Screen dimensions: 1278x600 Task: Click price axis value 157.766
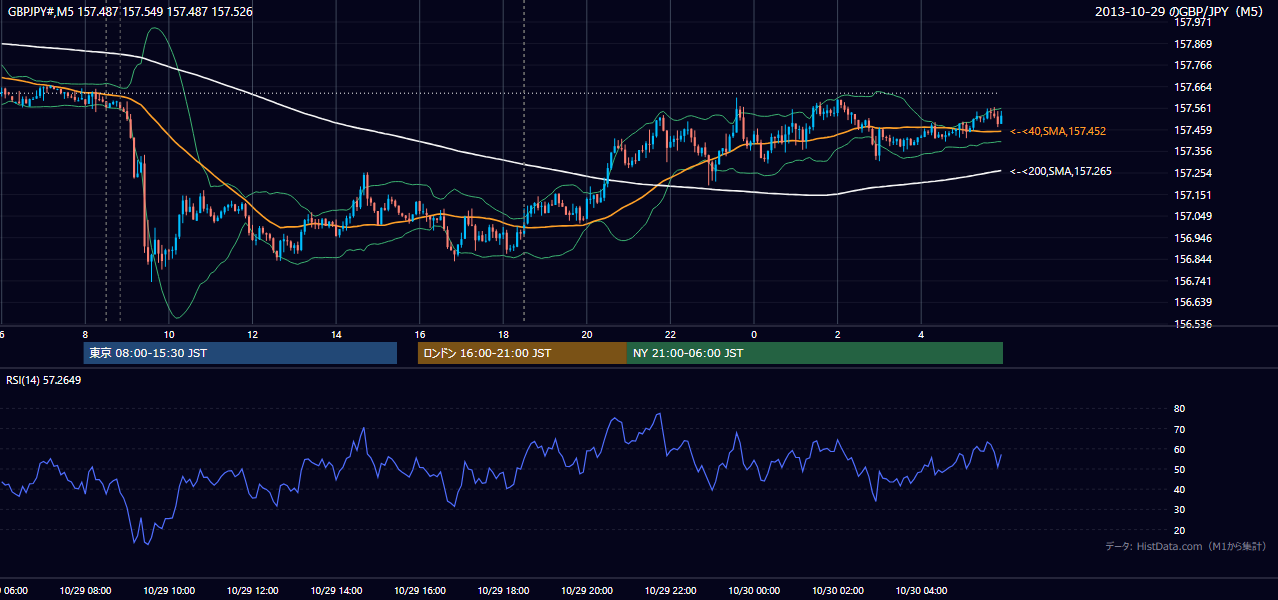(x=1193, y=65)
